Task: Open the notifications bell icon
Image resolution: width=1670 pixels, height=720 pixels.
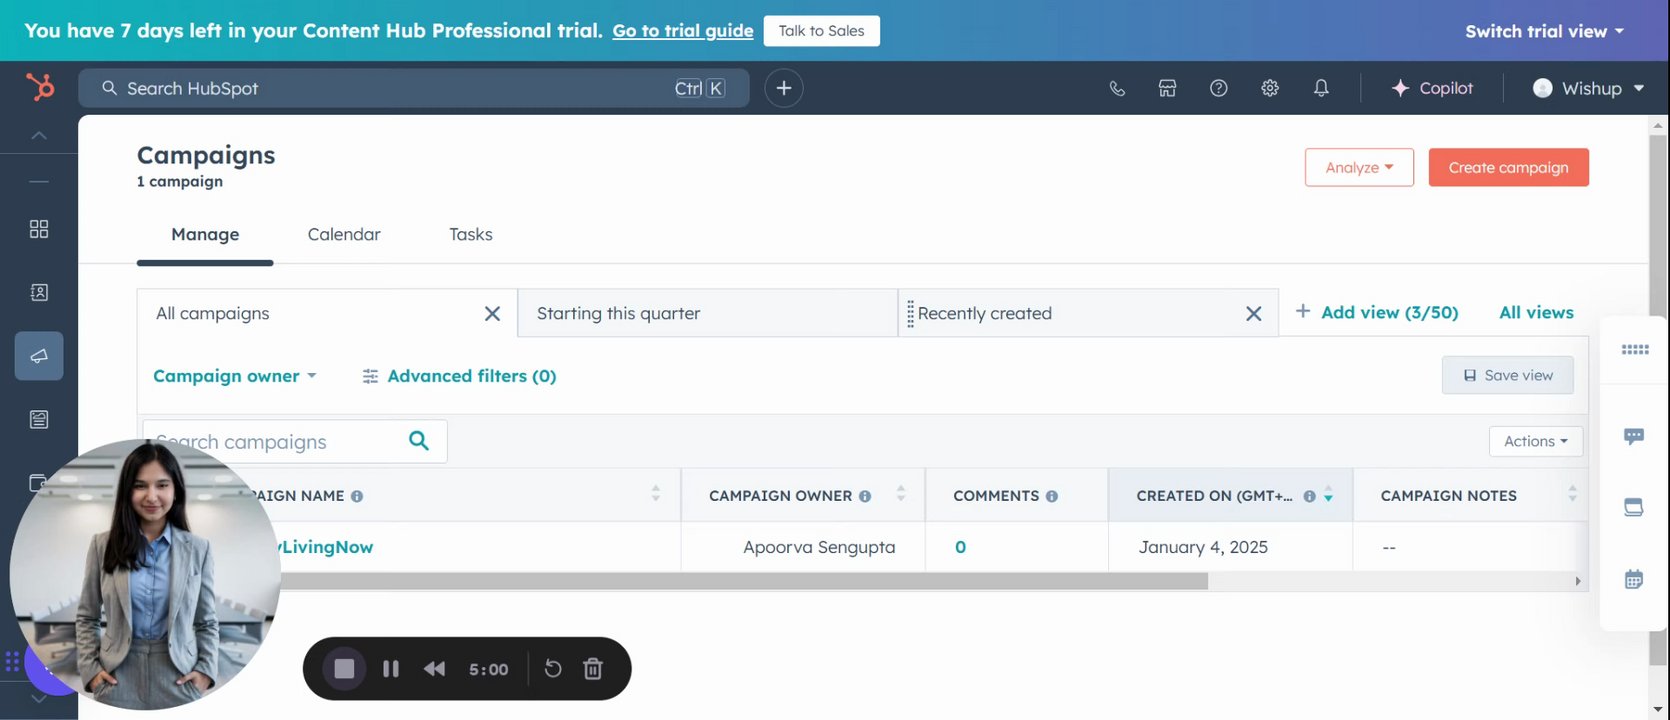Action: click(x=1321, y=88)
